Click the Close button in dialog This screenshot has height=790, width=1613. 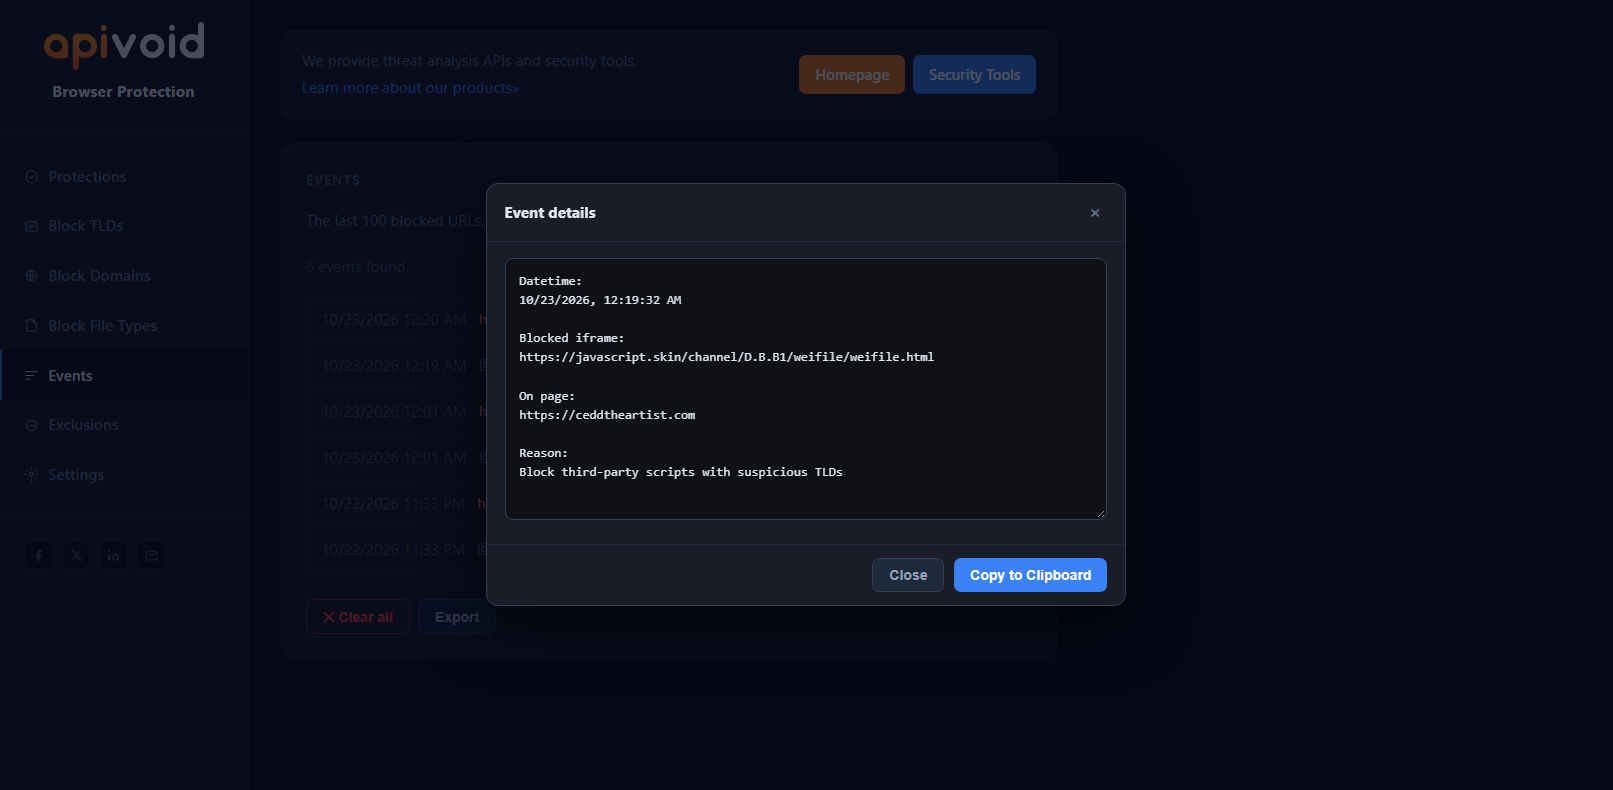908,575
